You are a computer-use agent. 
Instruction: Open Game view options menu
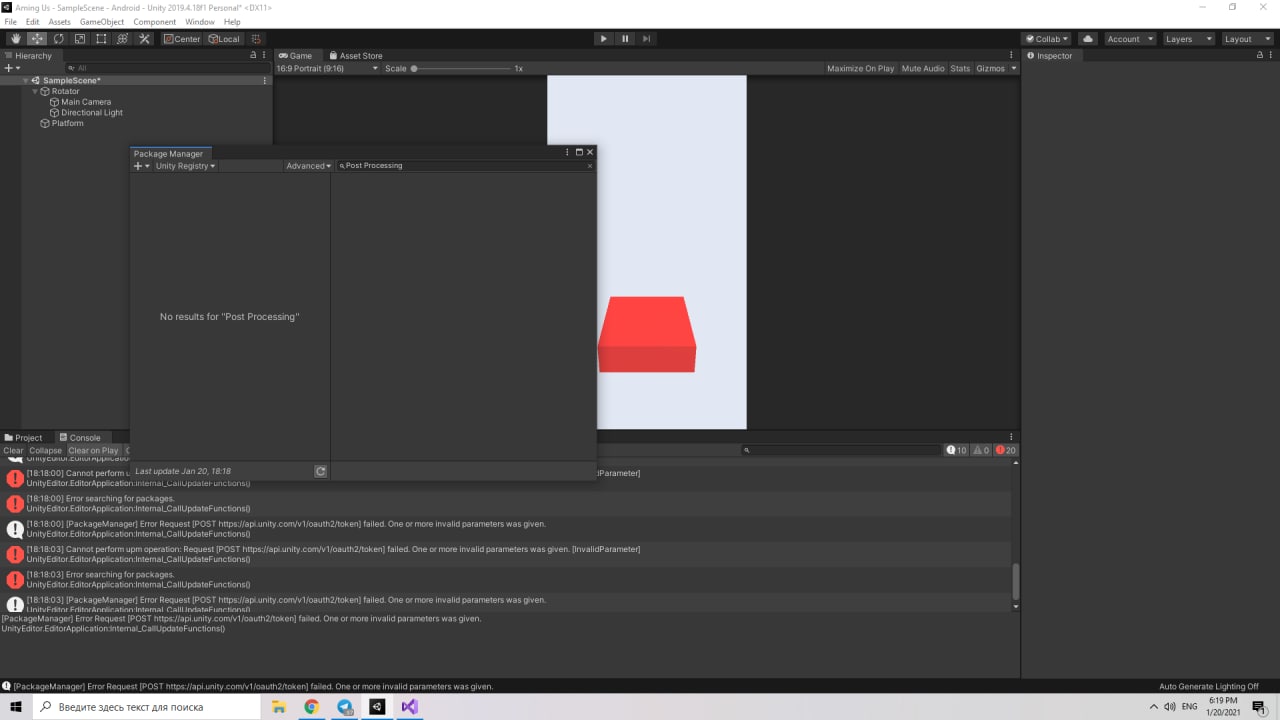(1012, 55)
